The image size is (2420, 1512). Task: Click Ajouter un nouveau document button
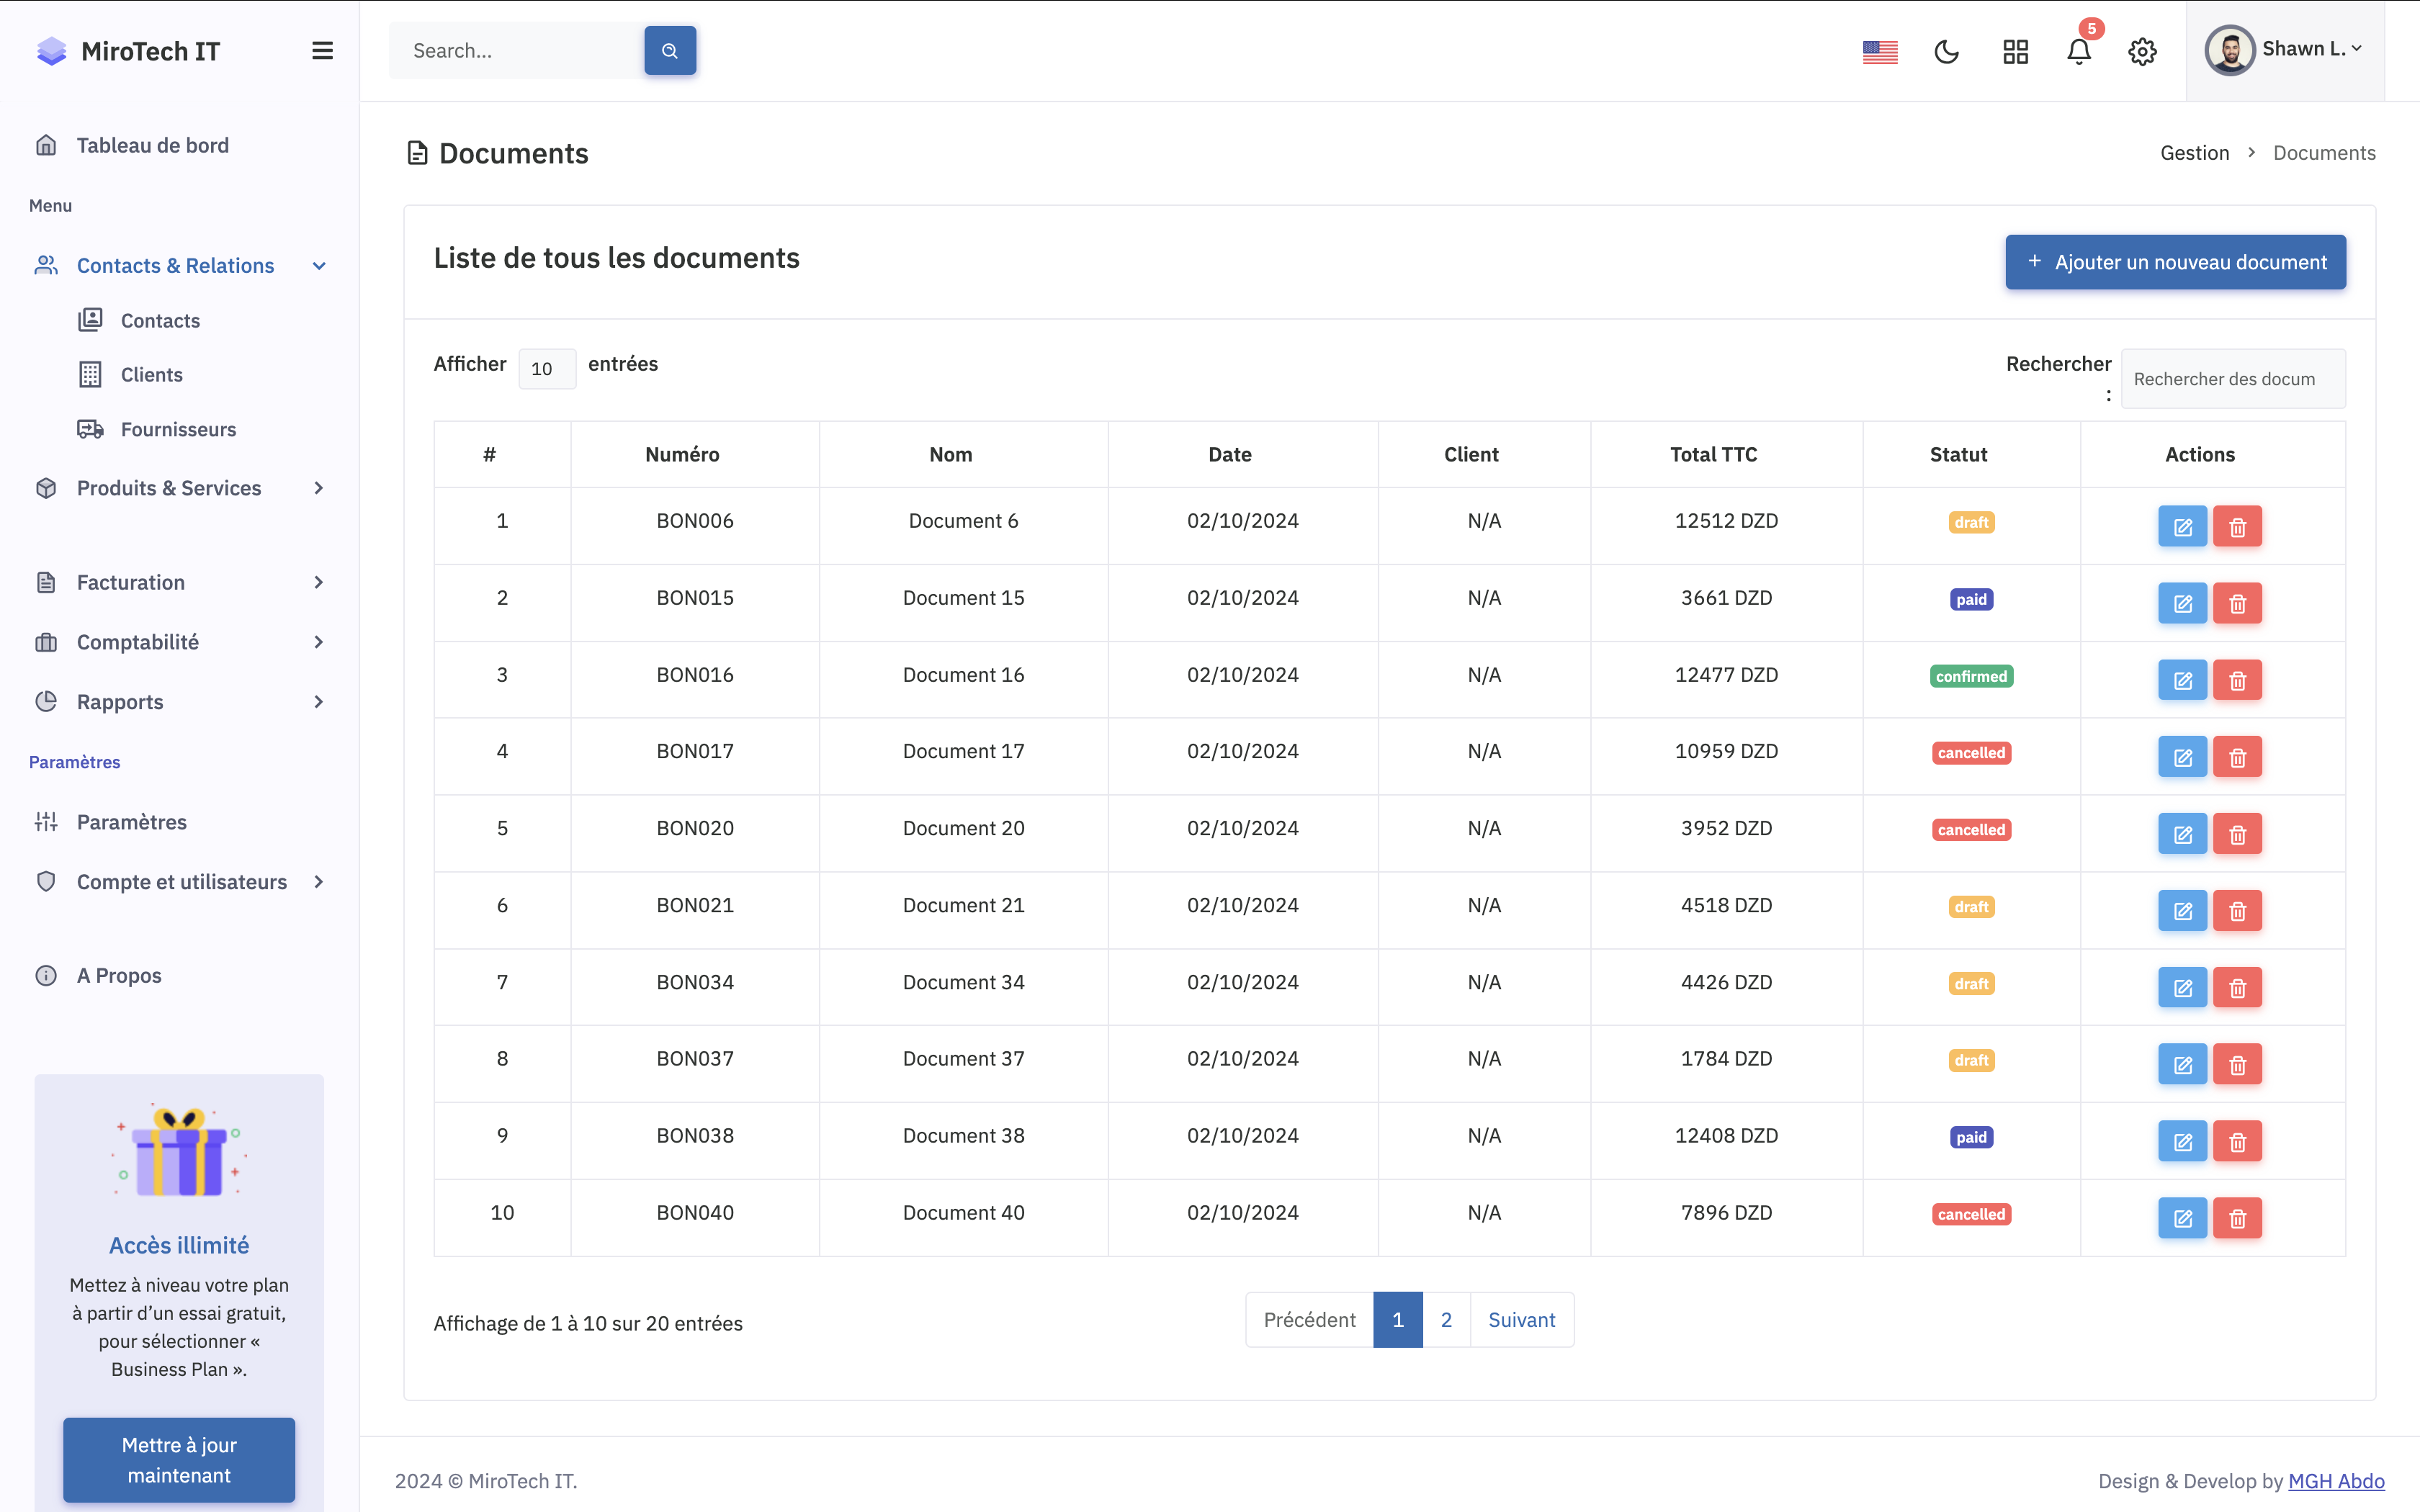[x=2175, y=262]
